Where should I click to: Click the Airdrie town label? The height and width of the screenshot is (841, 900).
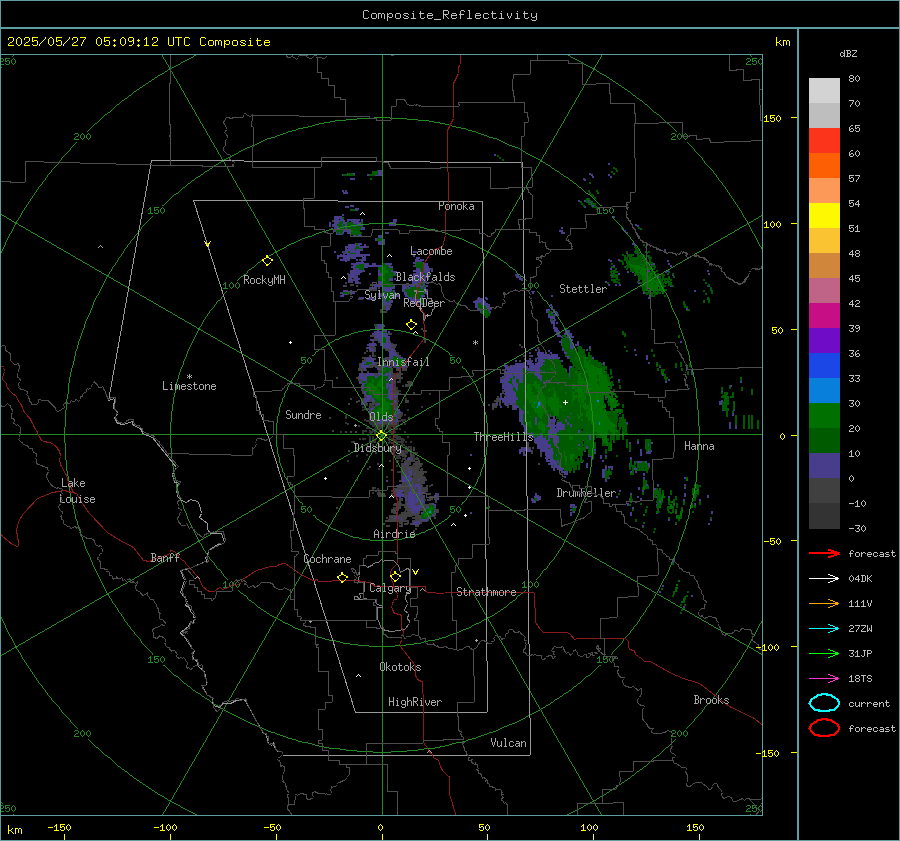tap(394, 534)
